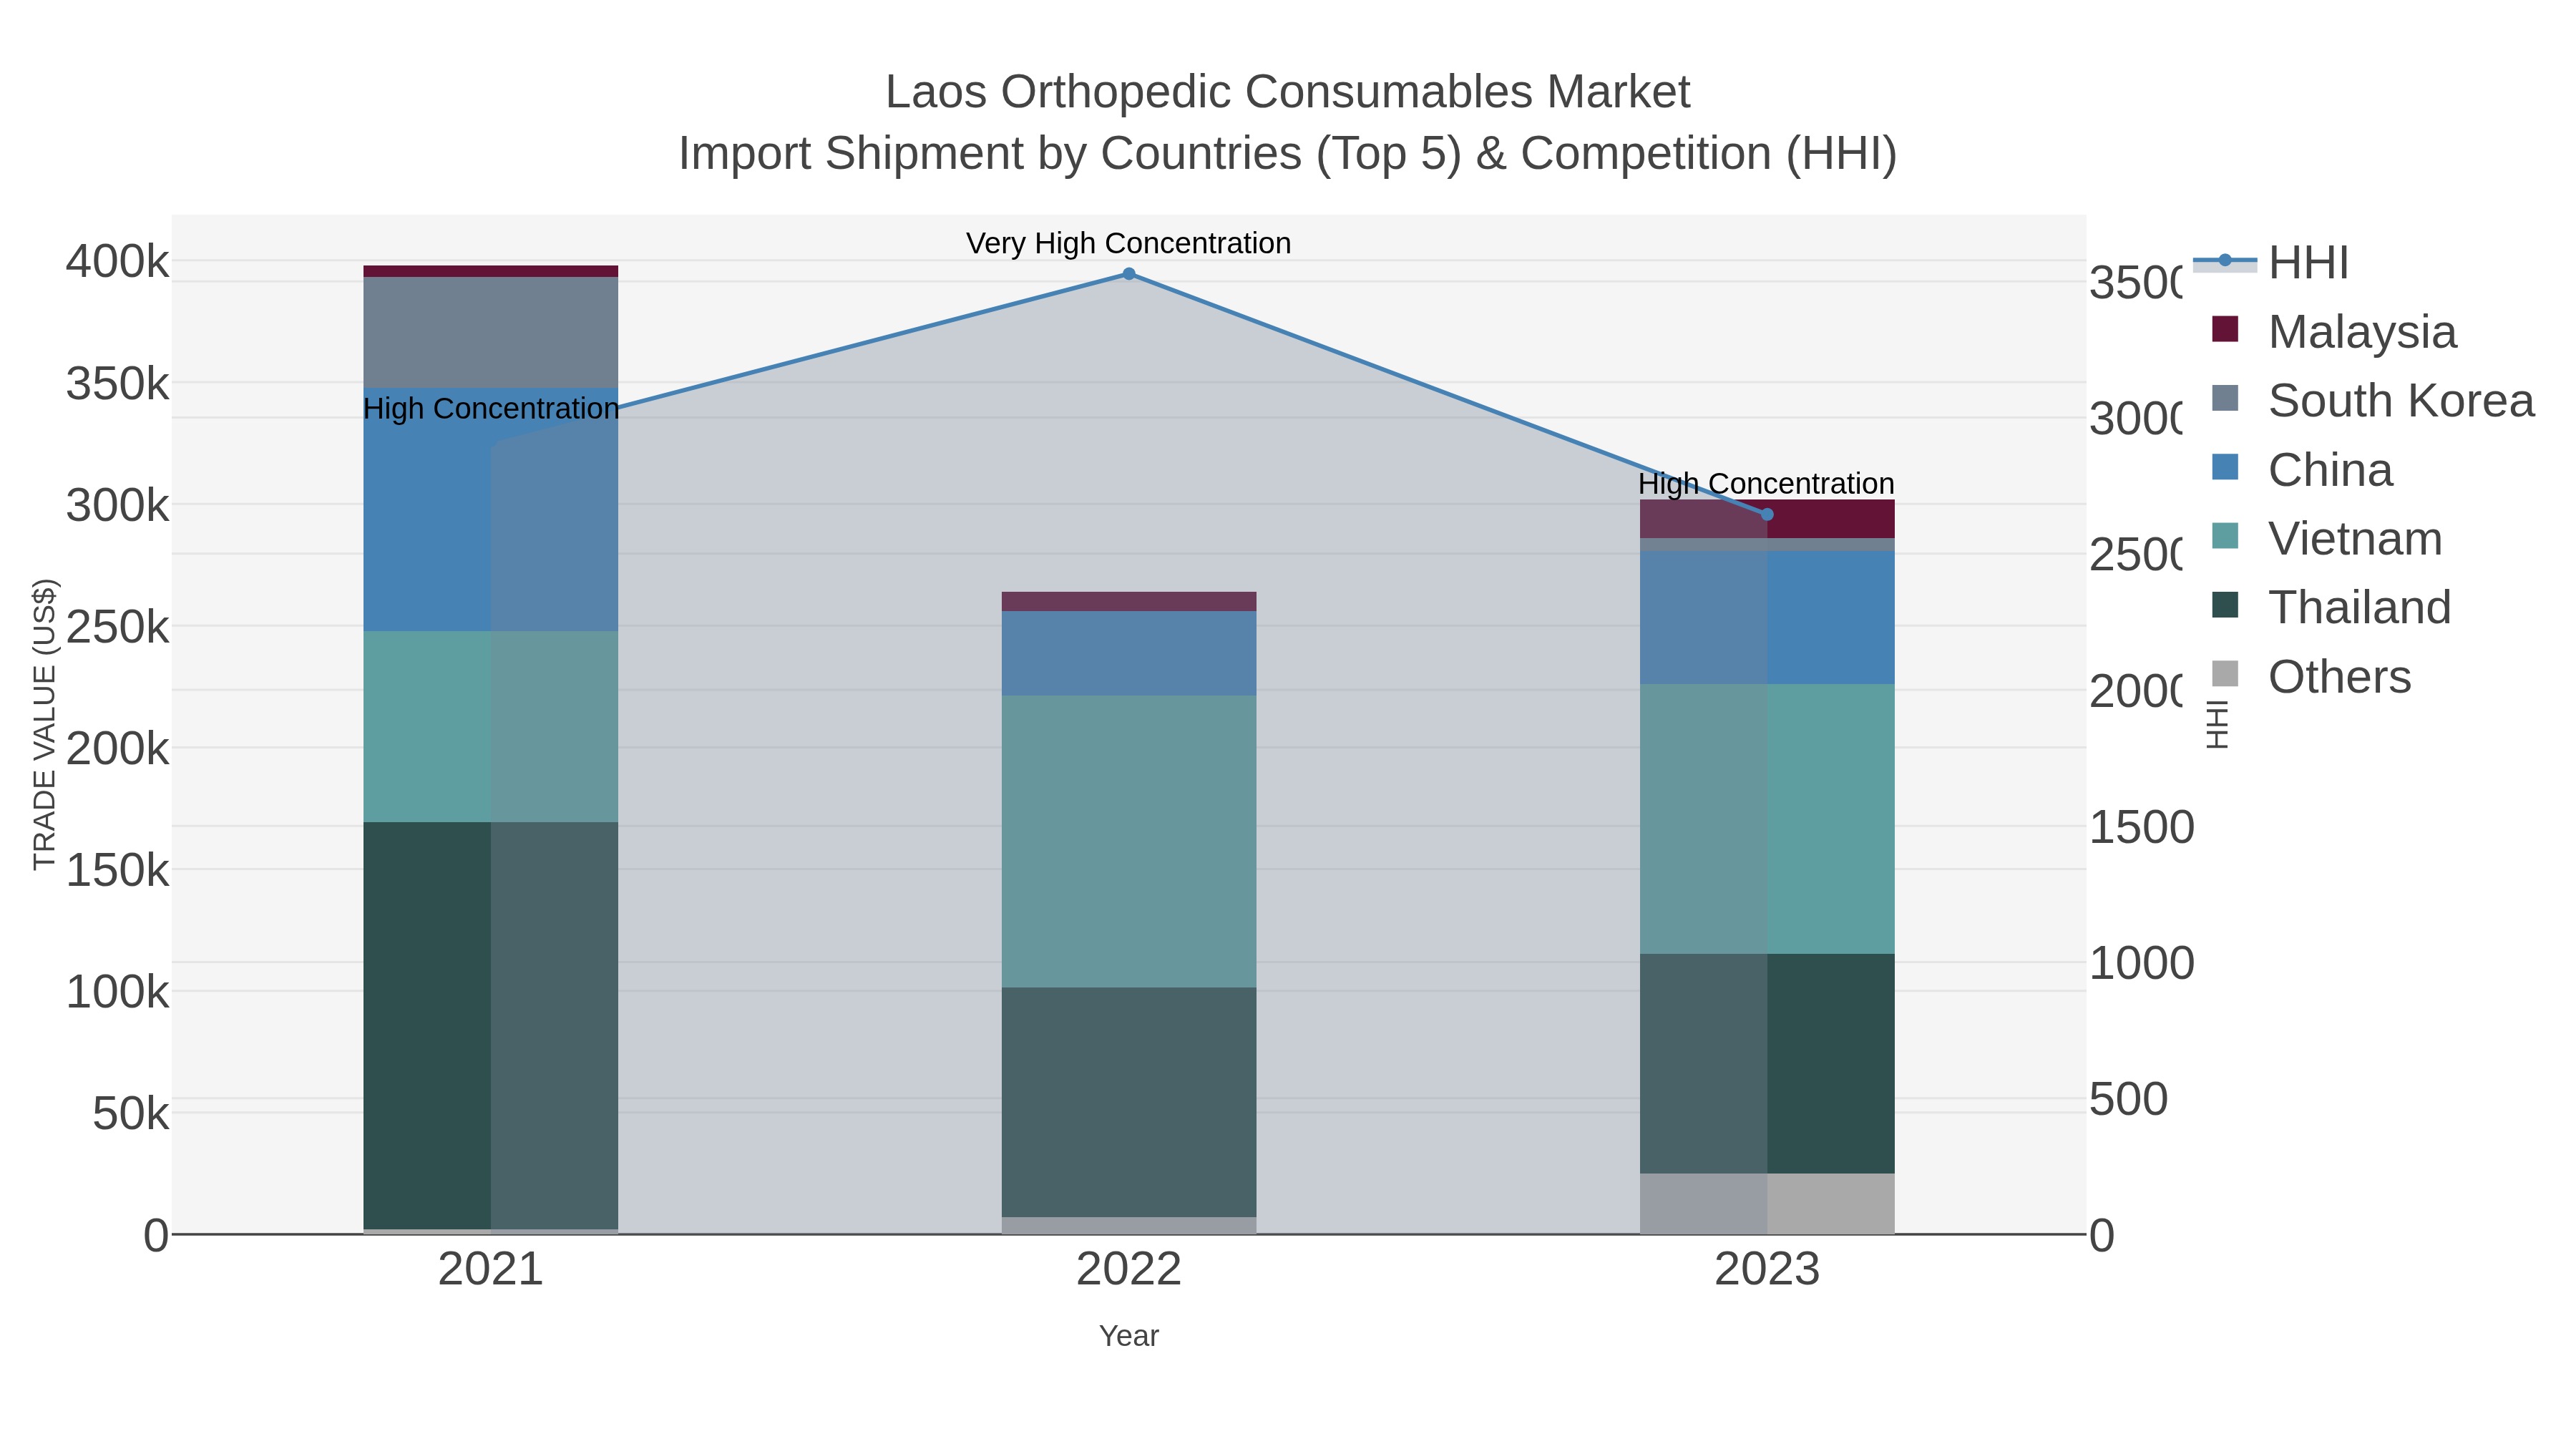The image size is (2576, 1449).
Task: Click the China blue legend swatch
Action: coord(2225,467)
